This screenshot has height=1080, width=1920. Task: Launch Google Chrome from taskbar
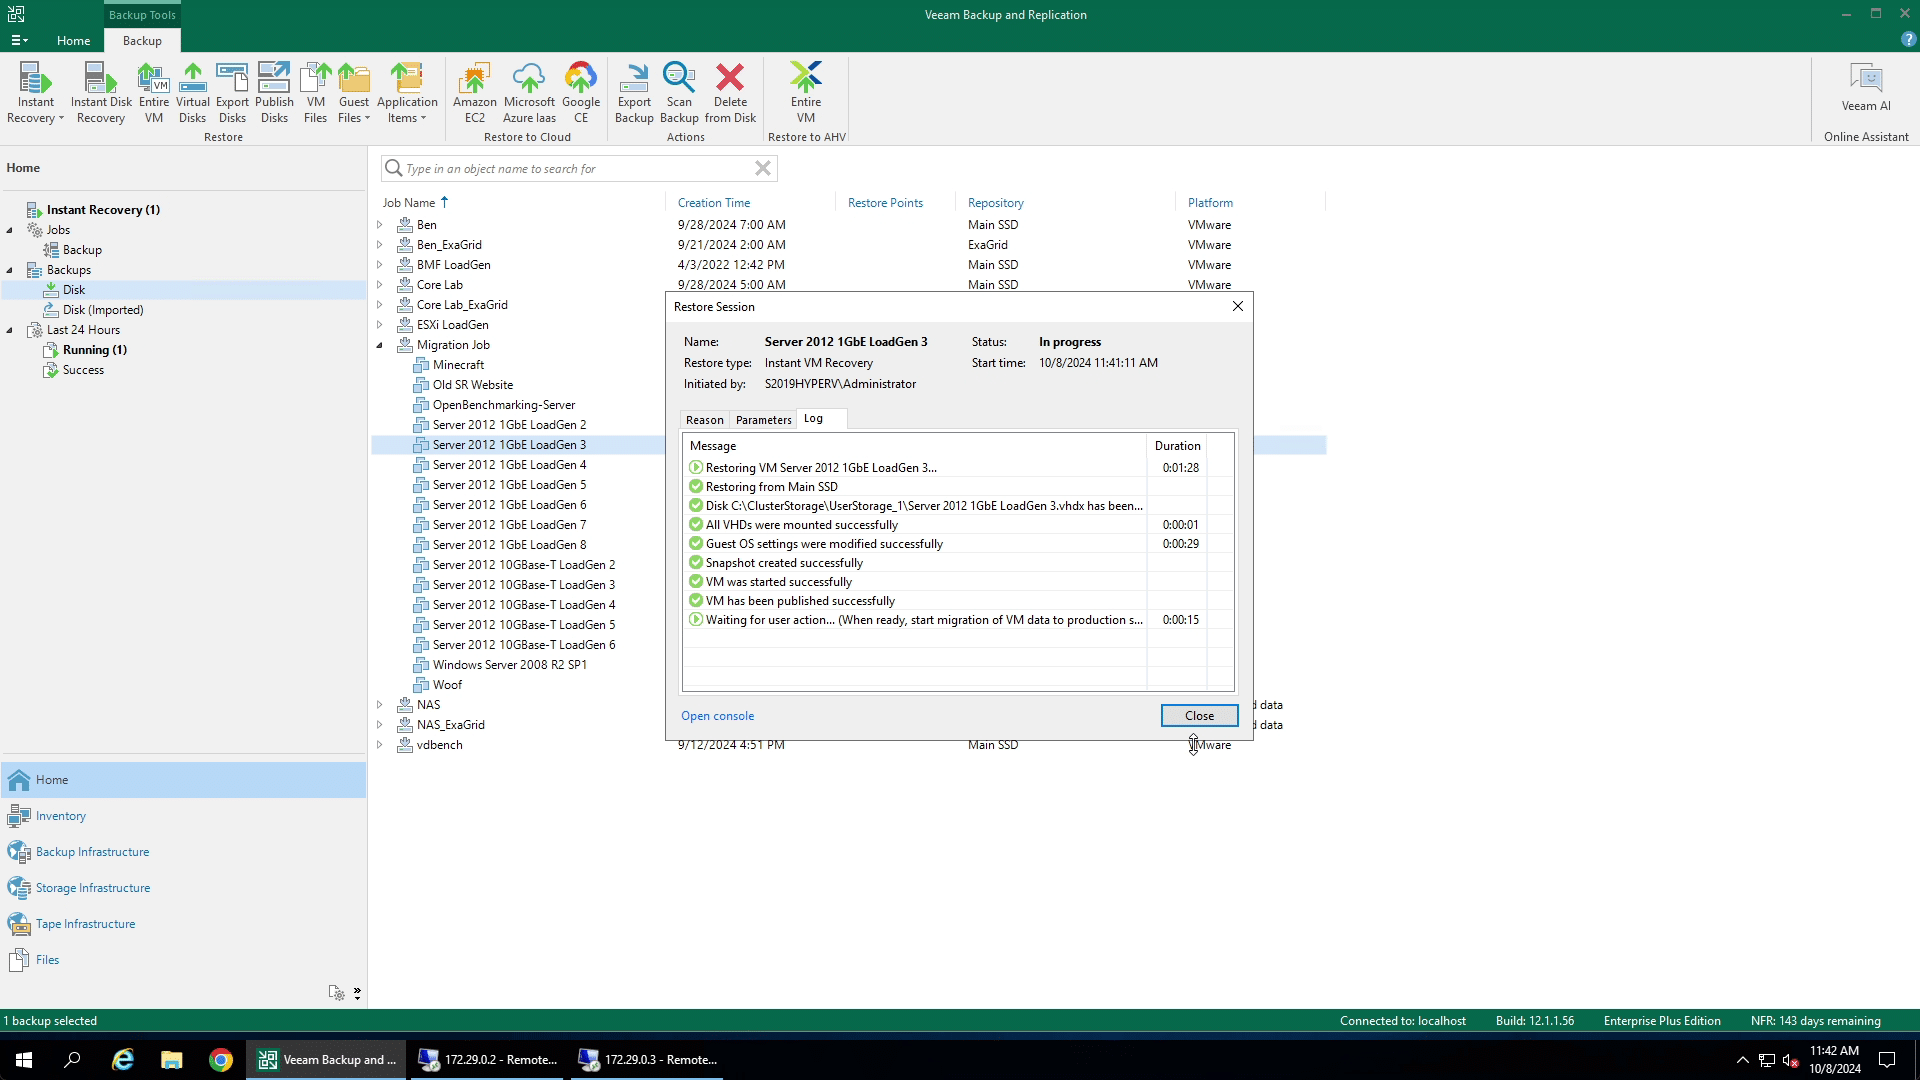pyautogui.click(x=221, y=1060)
